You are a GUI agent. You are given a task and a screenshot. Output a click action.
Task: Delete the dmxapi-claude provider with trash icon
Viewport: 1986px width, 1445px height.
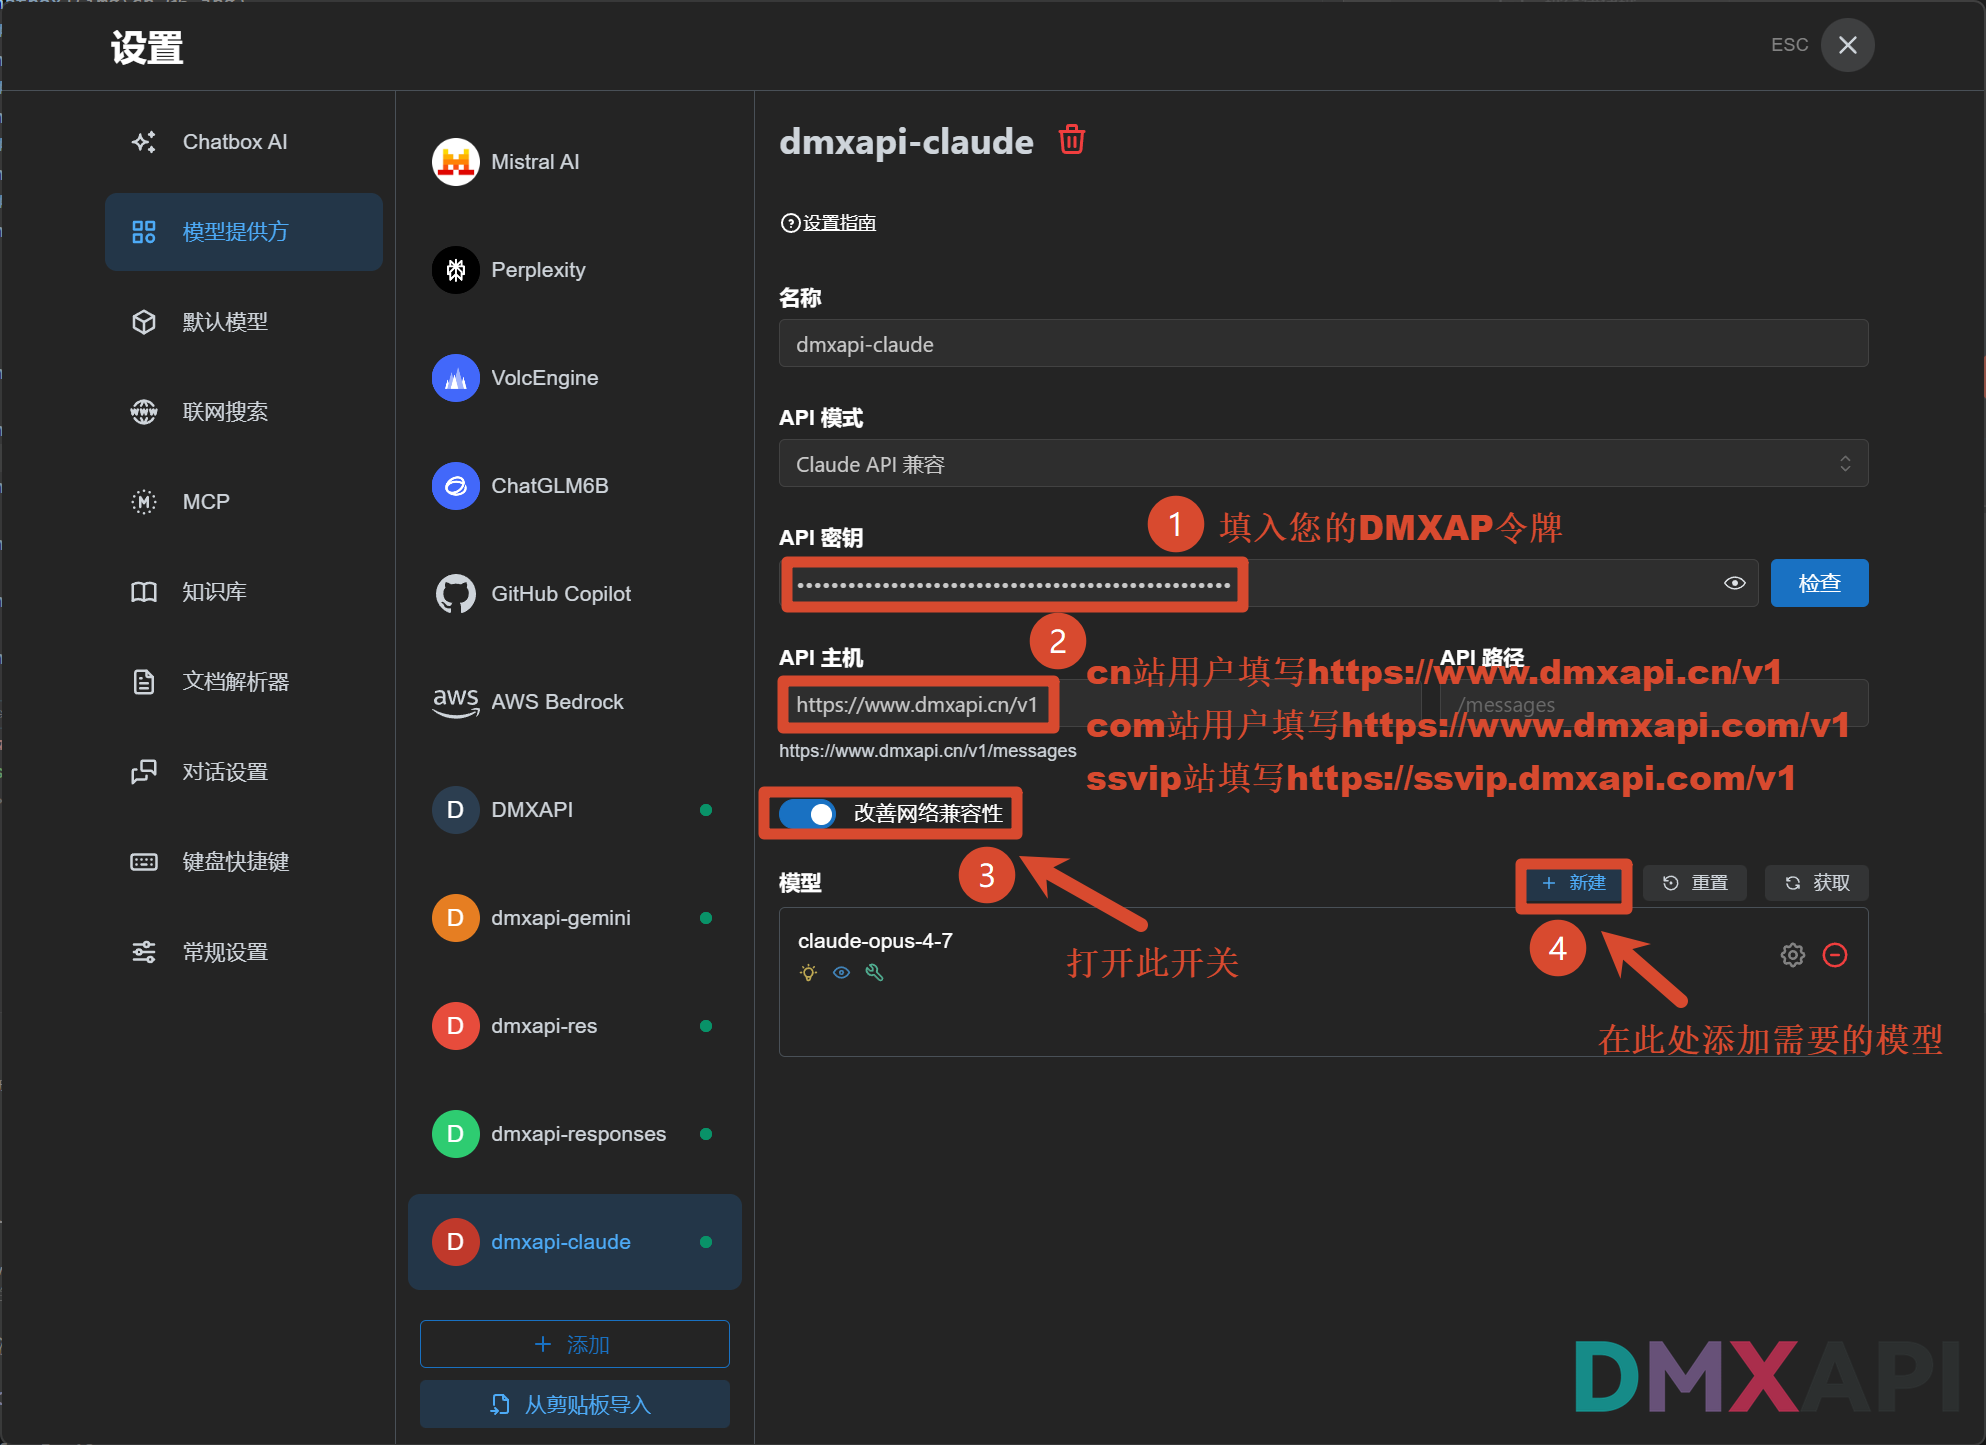pos(1072,140)
